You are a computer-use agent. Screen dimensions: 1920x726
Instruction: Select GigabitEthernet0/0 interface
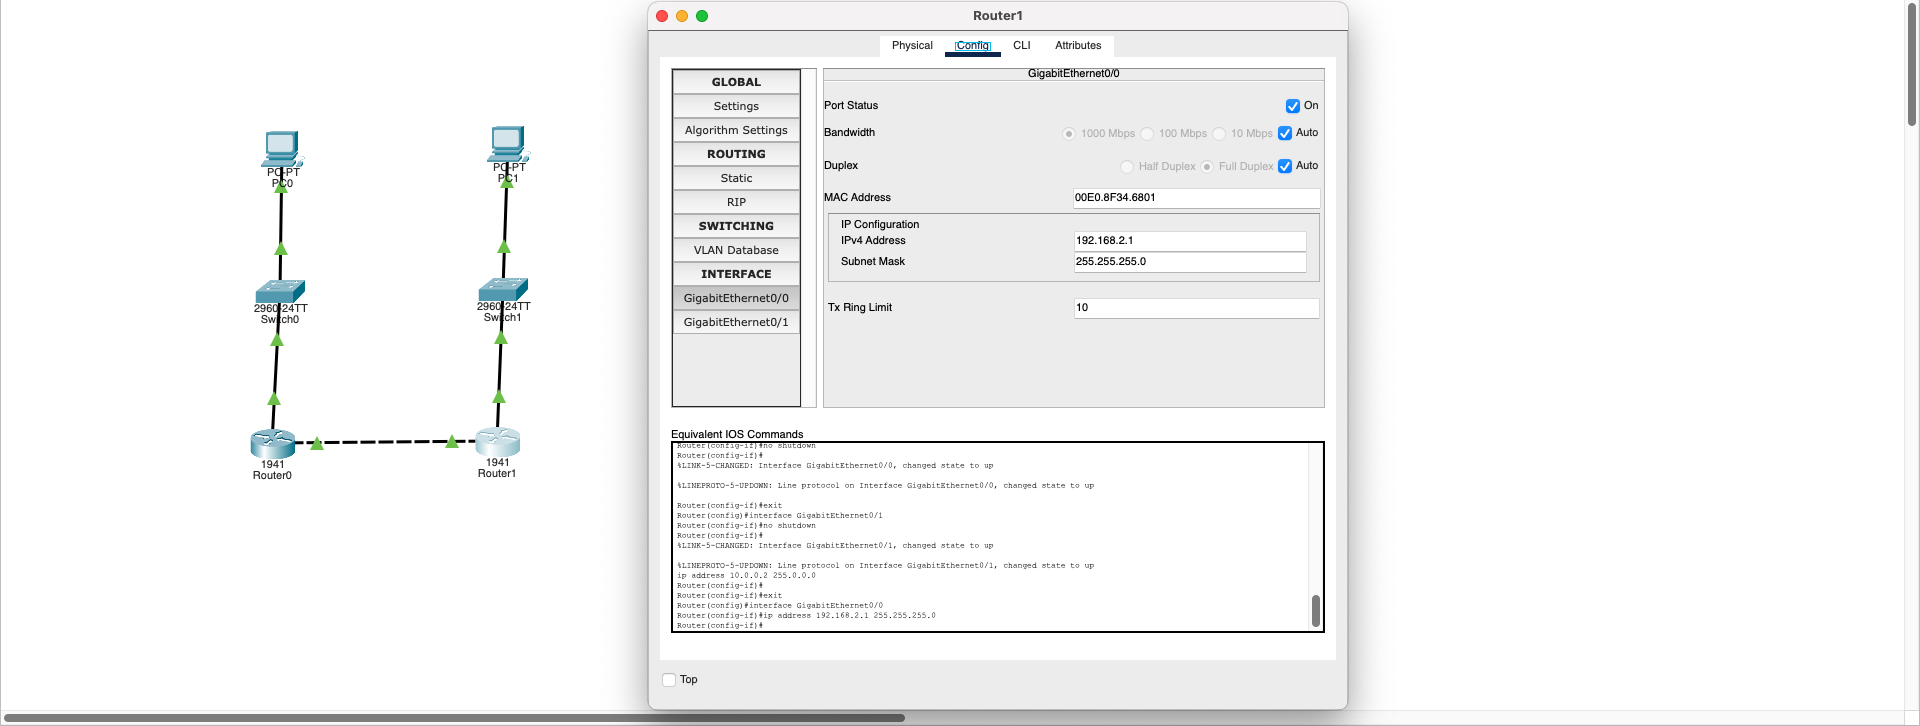coord(736,298)
